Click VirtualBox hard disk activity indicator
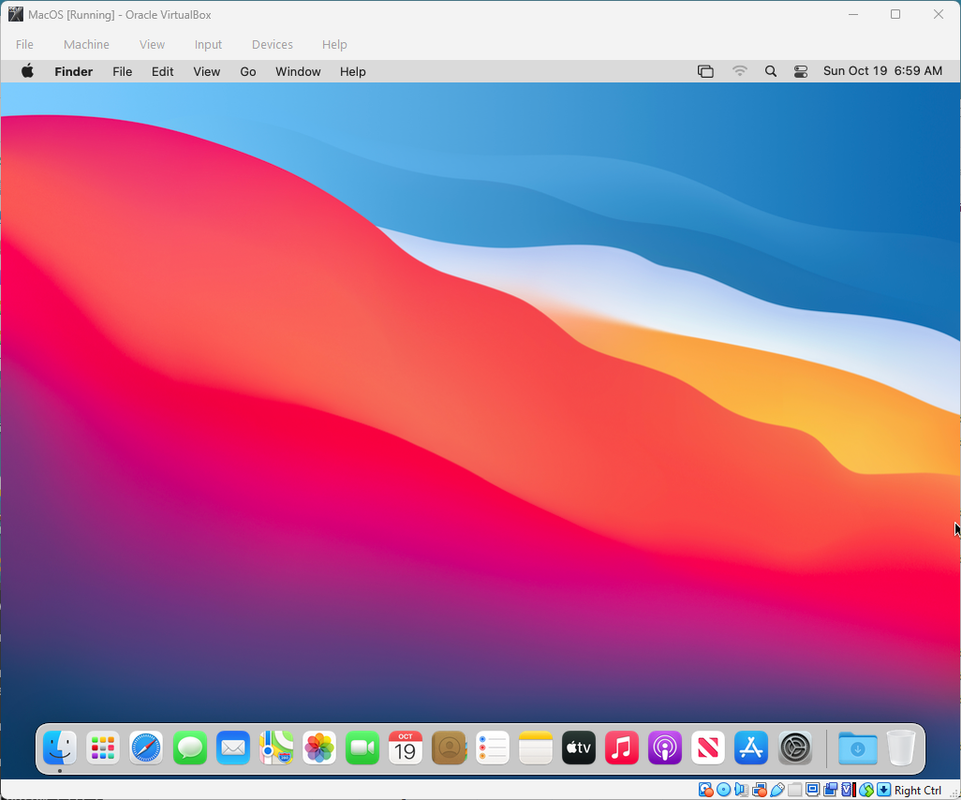The width and height of the screenshot is (961, 800). 706,790
